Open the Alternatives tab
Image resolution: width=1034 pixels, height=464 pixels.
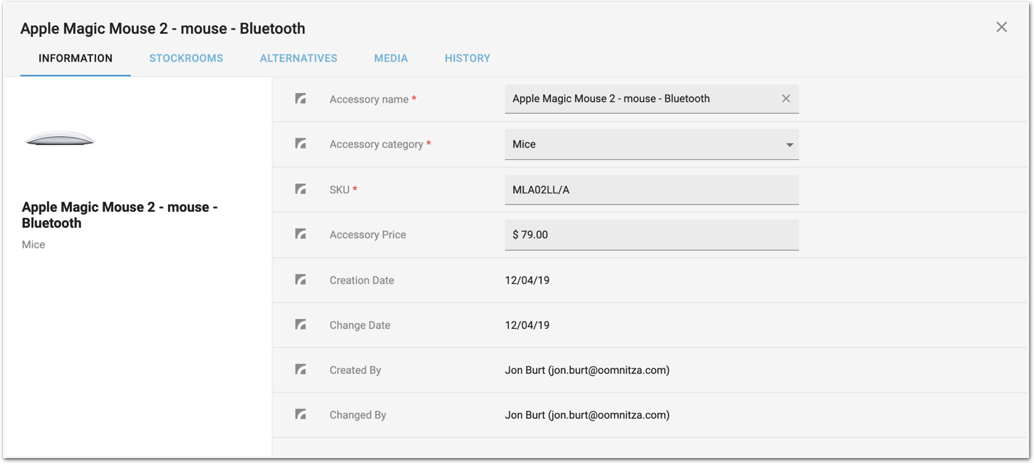[298, 58]
